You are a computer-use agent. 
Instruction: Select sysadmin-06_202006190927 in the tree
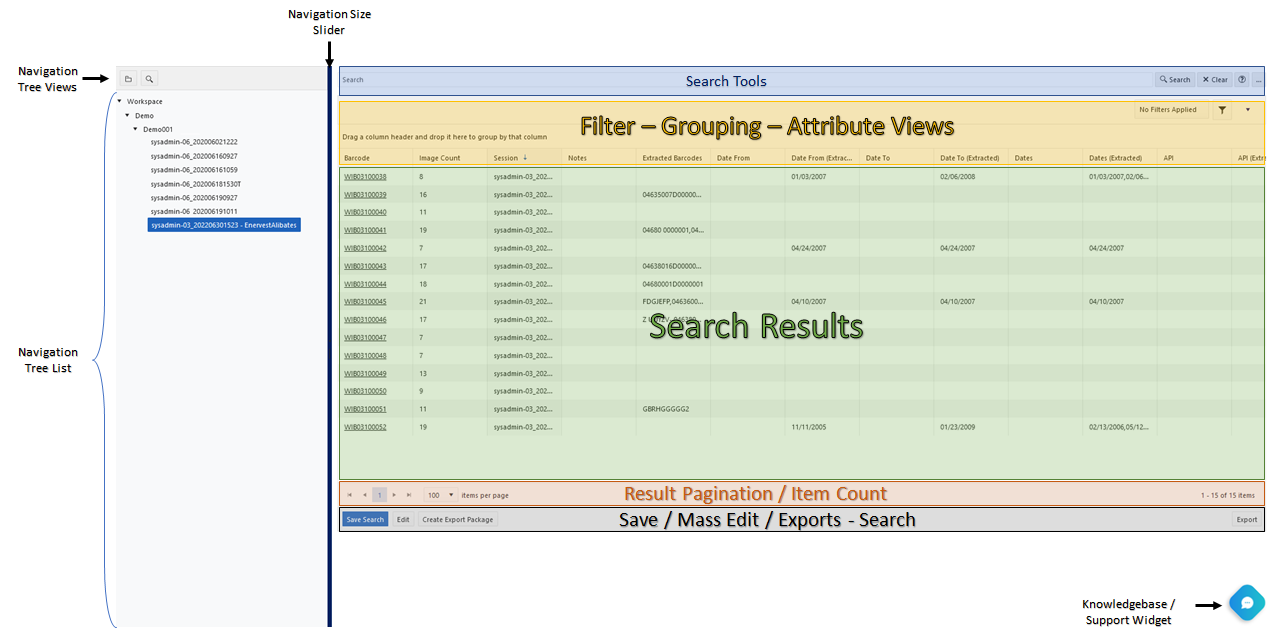[194, 198]
